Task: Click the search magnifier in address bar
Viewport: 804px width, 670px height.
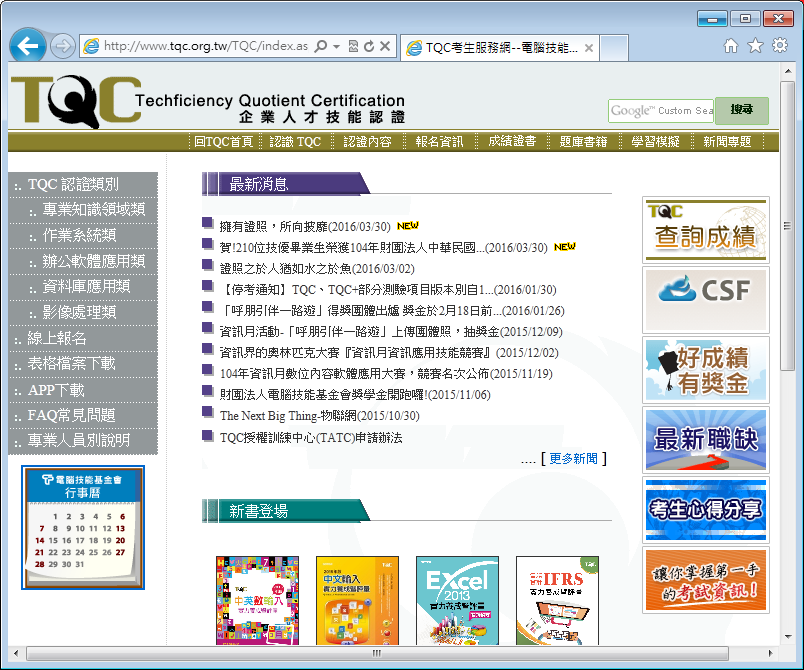Action: click(320, 46)
